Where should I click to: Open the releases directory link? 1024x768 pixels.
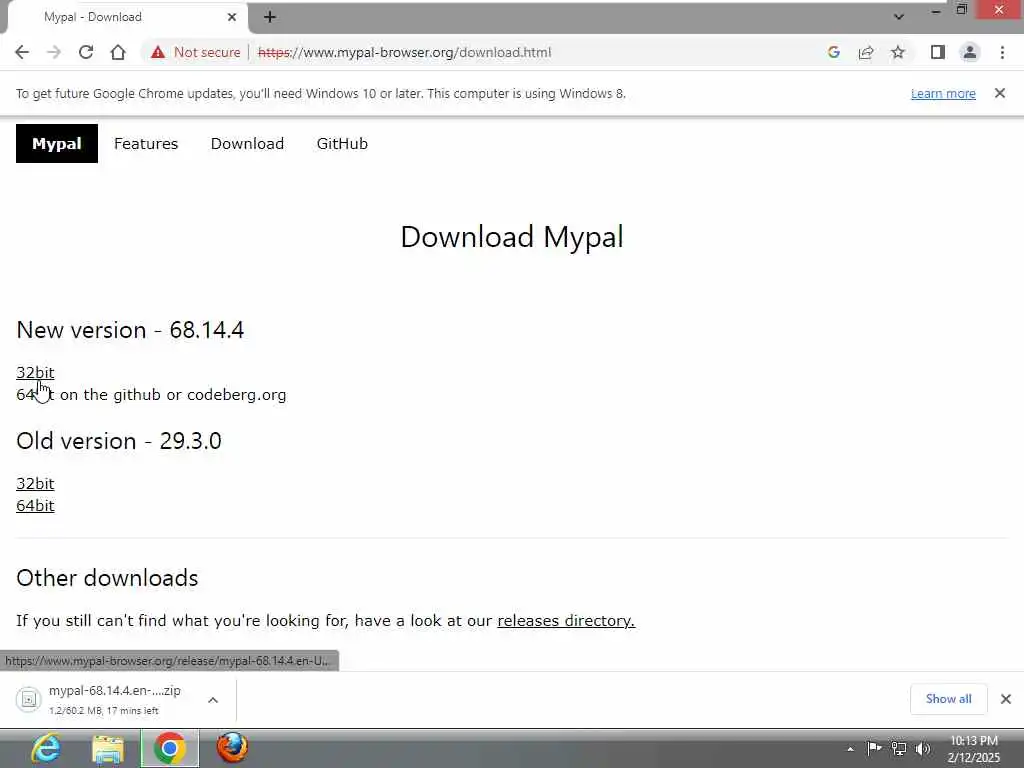[566, 620]
